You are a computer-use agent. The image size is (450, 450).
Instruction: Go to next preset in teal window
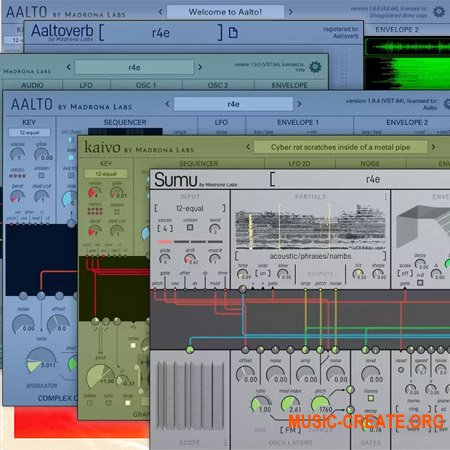[200, 67]
